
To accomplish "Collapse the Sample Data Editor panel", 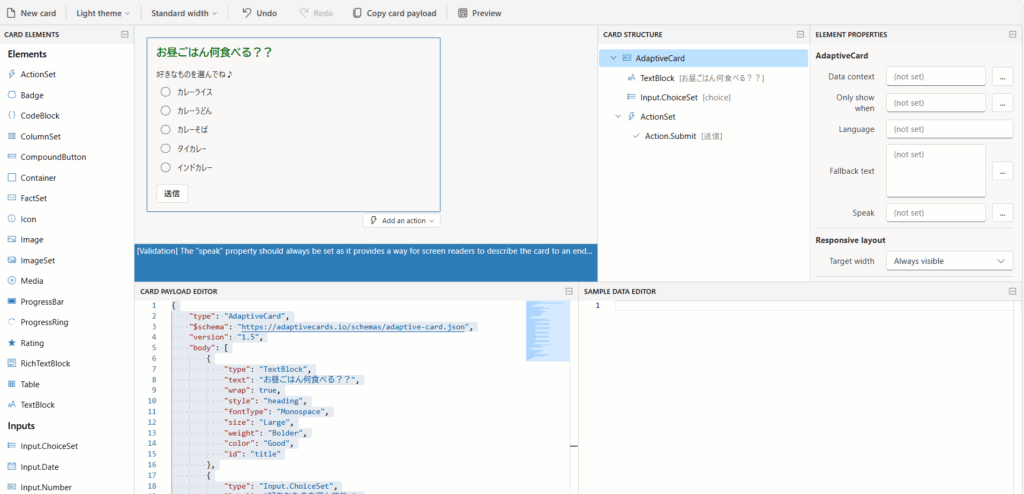I will 1012,291.
